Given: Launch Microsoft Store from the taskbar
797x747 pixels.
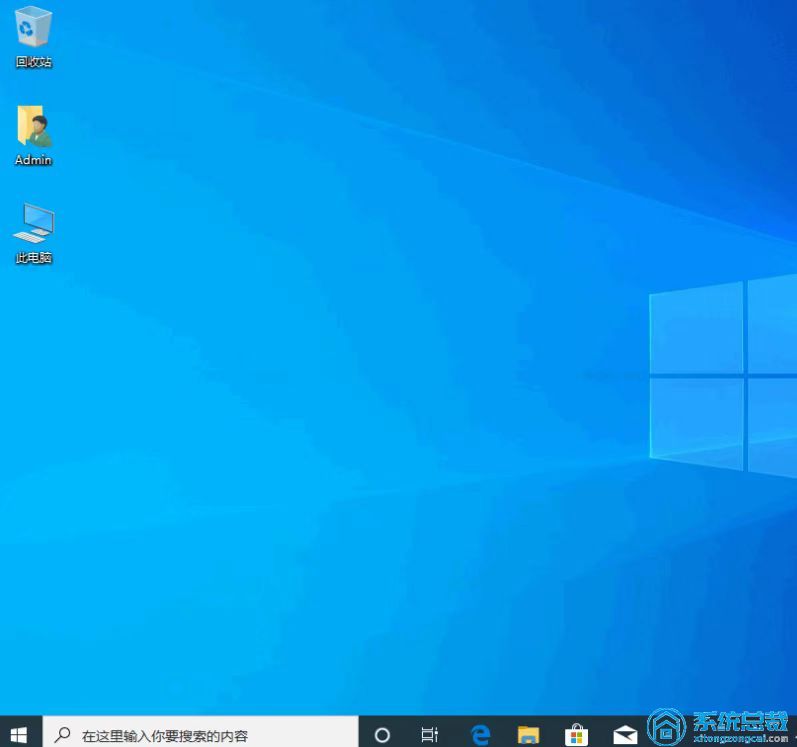Looking at the screenshot, I should [576, 735].
